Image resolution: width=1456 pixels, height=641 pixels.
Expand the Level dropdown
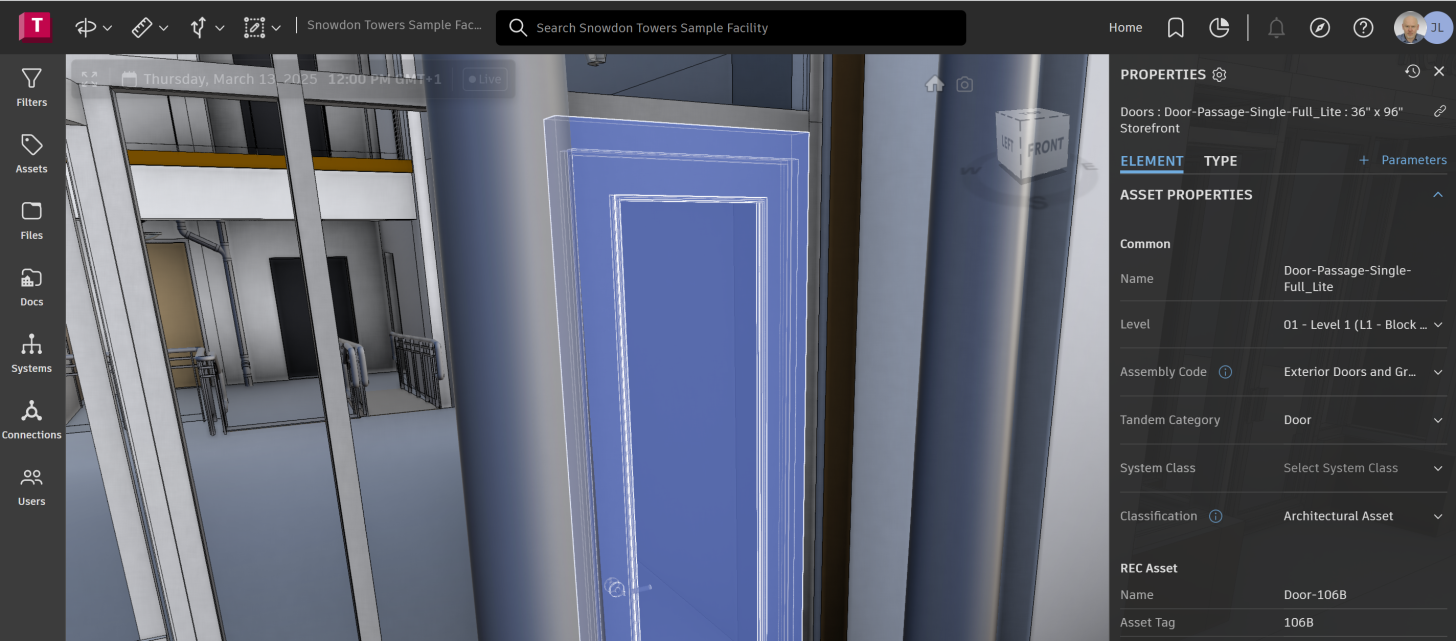pyautogui.click(x=1438, y=324)
